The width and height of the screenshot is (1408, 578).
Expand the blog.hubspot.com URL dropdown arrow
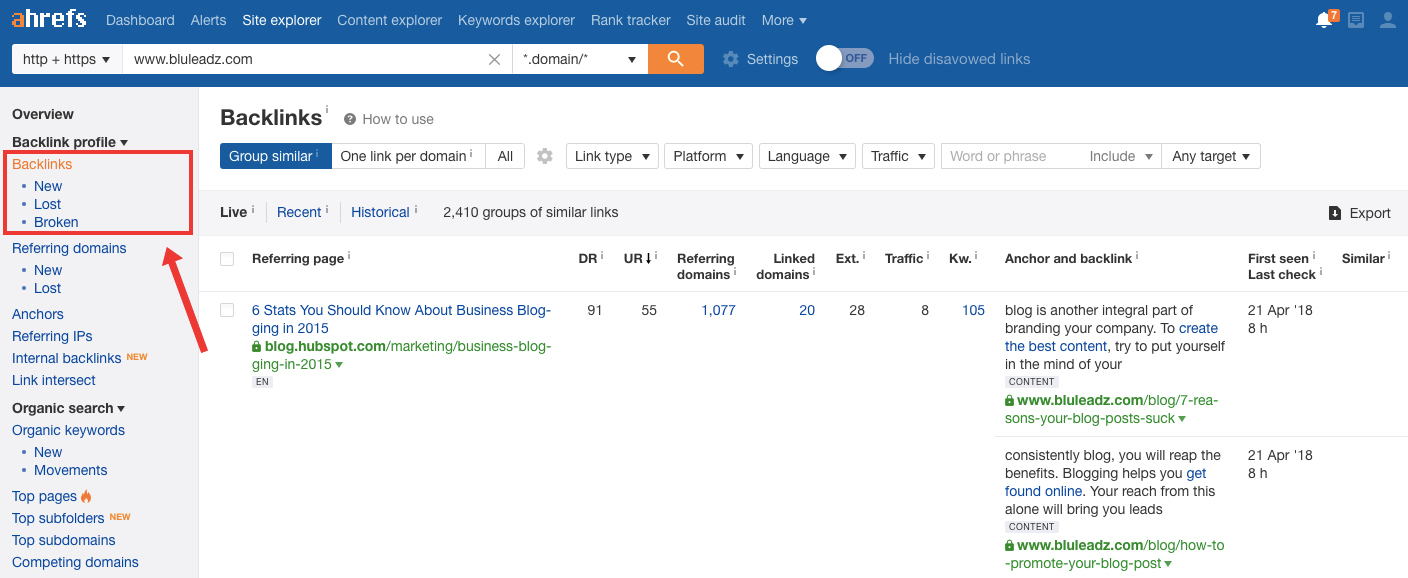[339, 365]
